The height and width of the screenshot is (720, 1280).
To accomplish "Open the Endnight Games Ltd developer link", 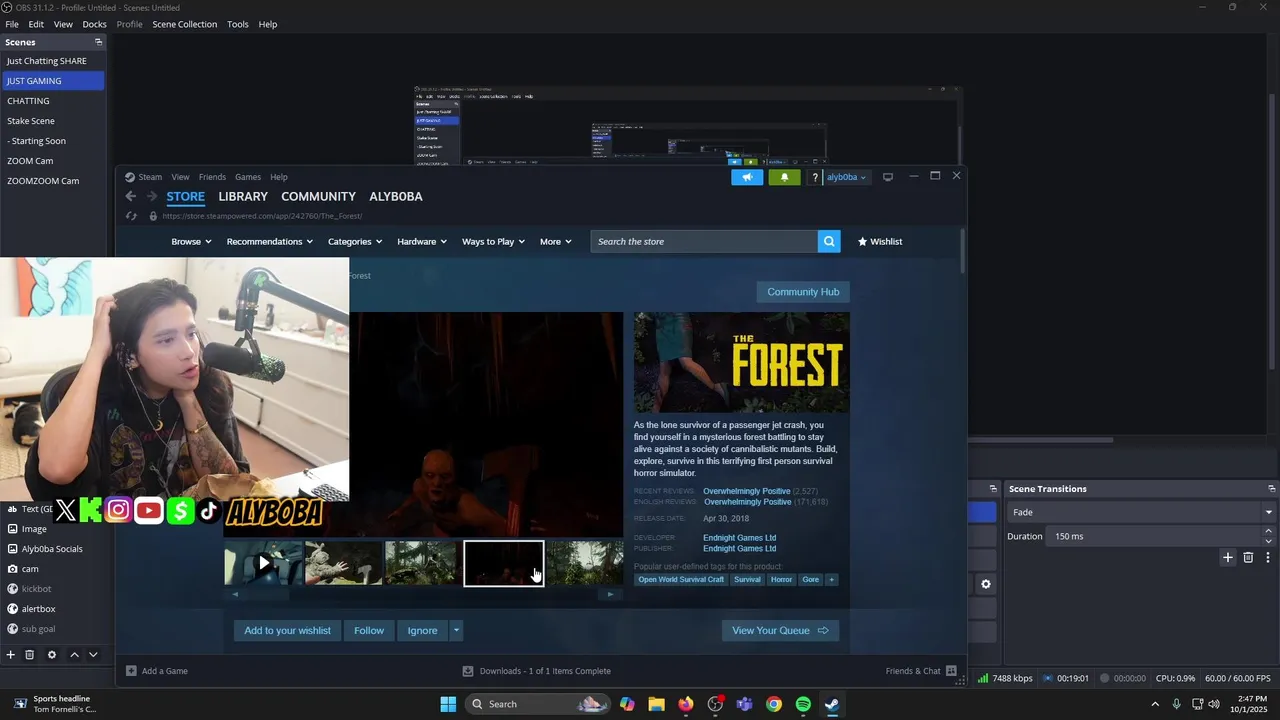I will point(739,538).
